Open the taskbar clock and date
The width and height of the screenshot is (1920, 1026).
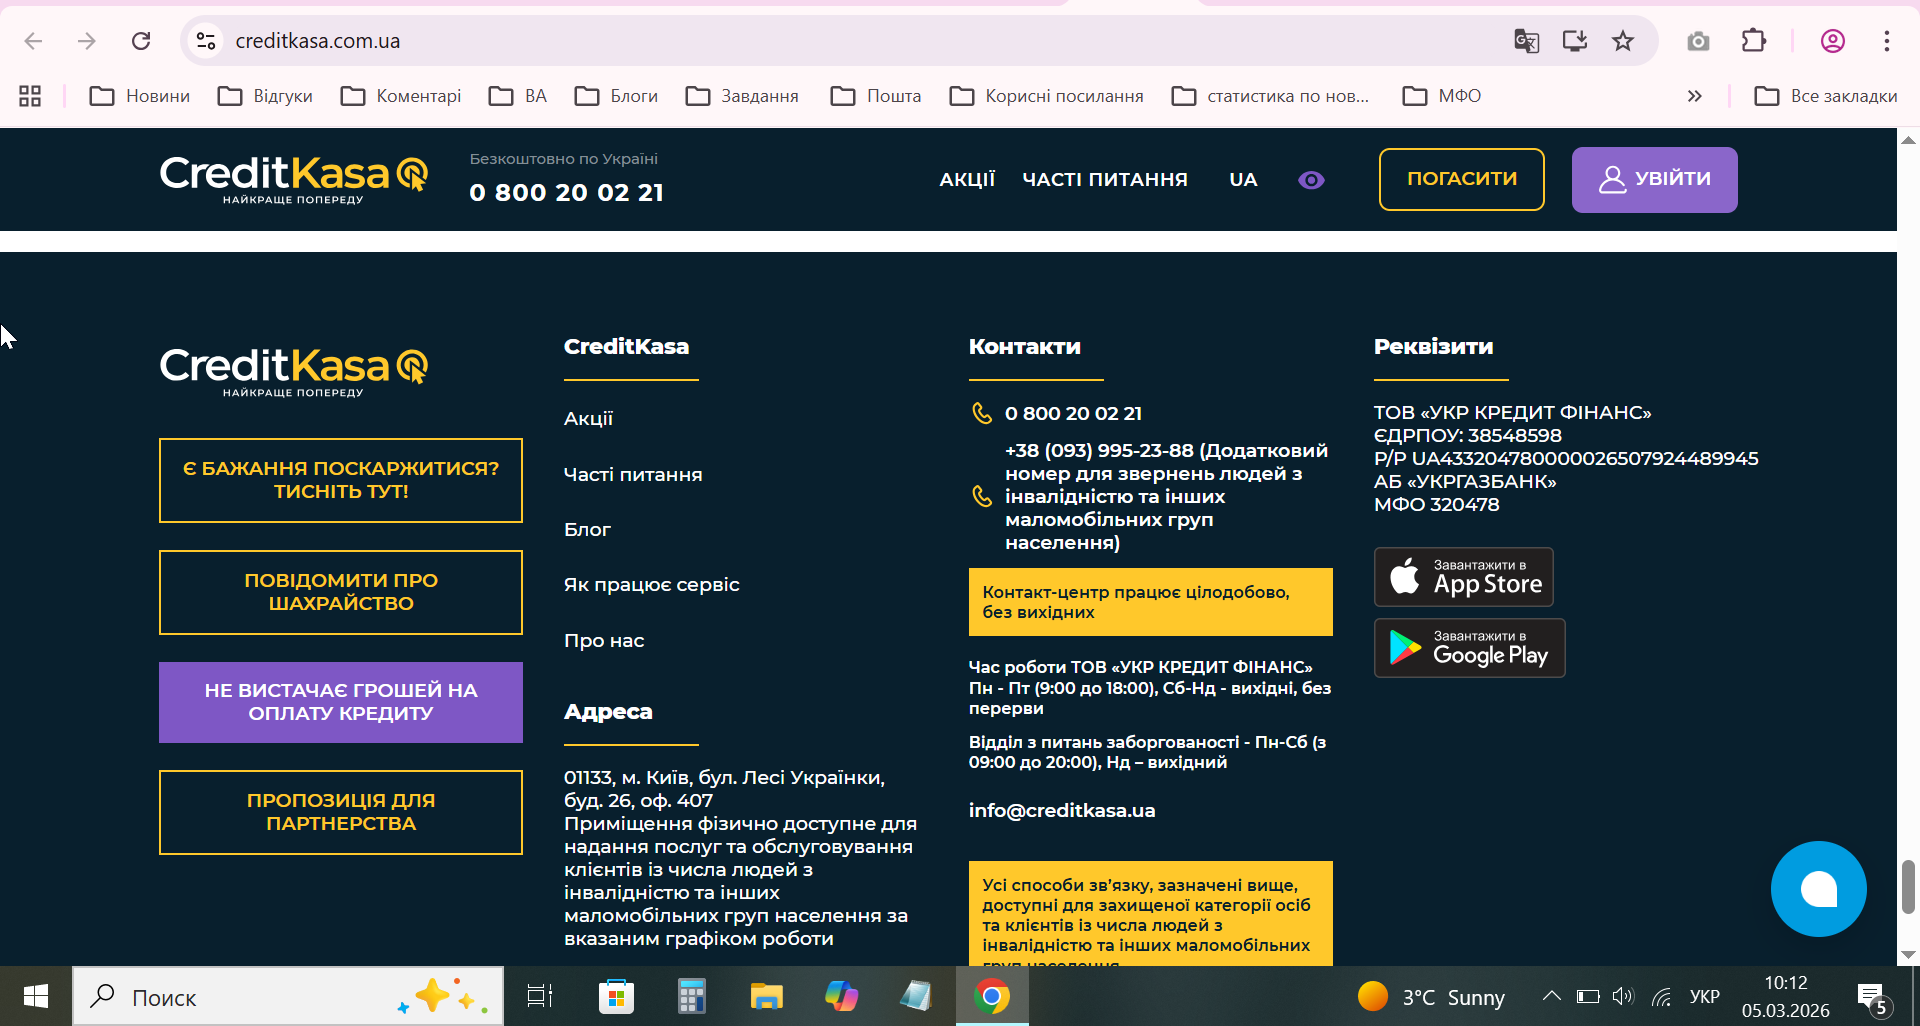click(1786, 996)
